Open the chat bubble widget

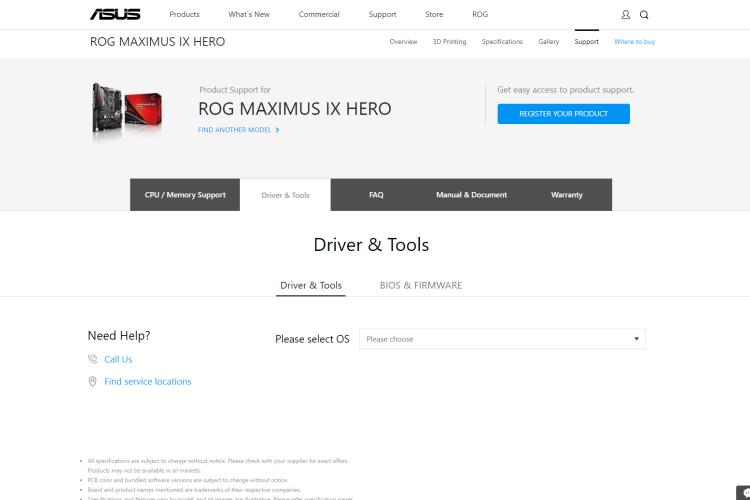[743, 493]
